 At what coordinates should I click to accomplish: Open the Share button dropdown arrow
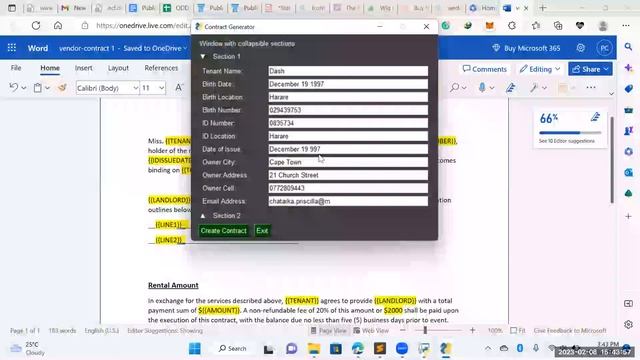tap(606, 69)
